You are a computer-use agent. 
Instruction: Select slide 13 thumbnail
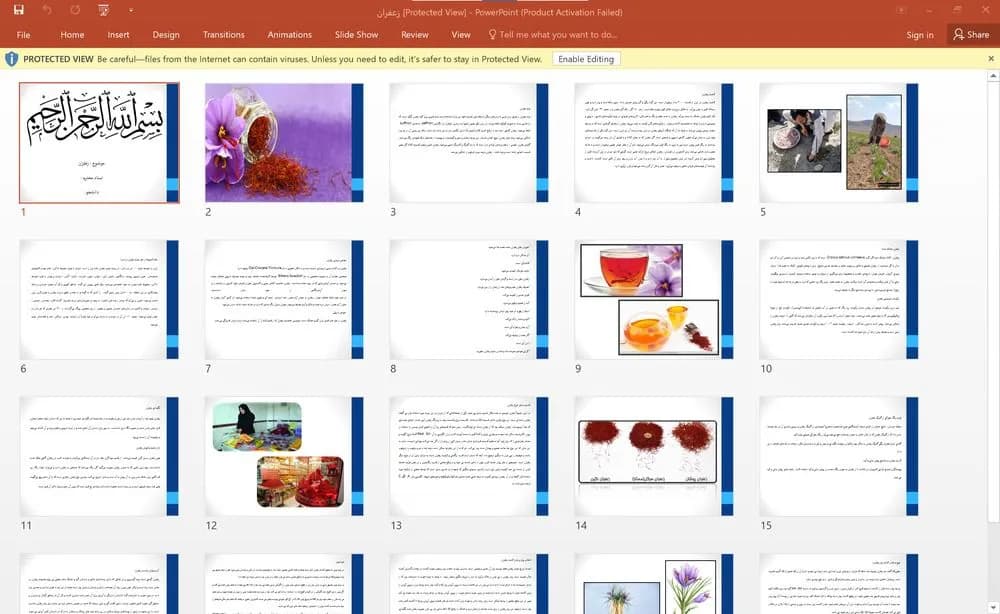click(469, 457)
